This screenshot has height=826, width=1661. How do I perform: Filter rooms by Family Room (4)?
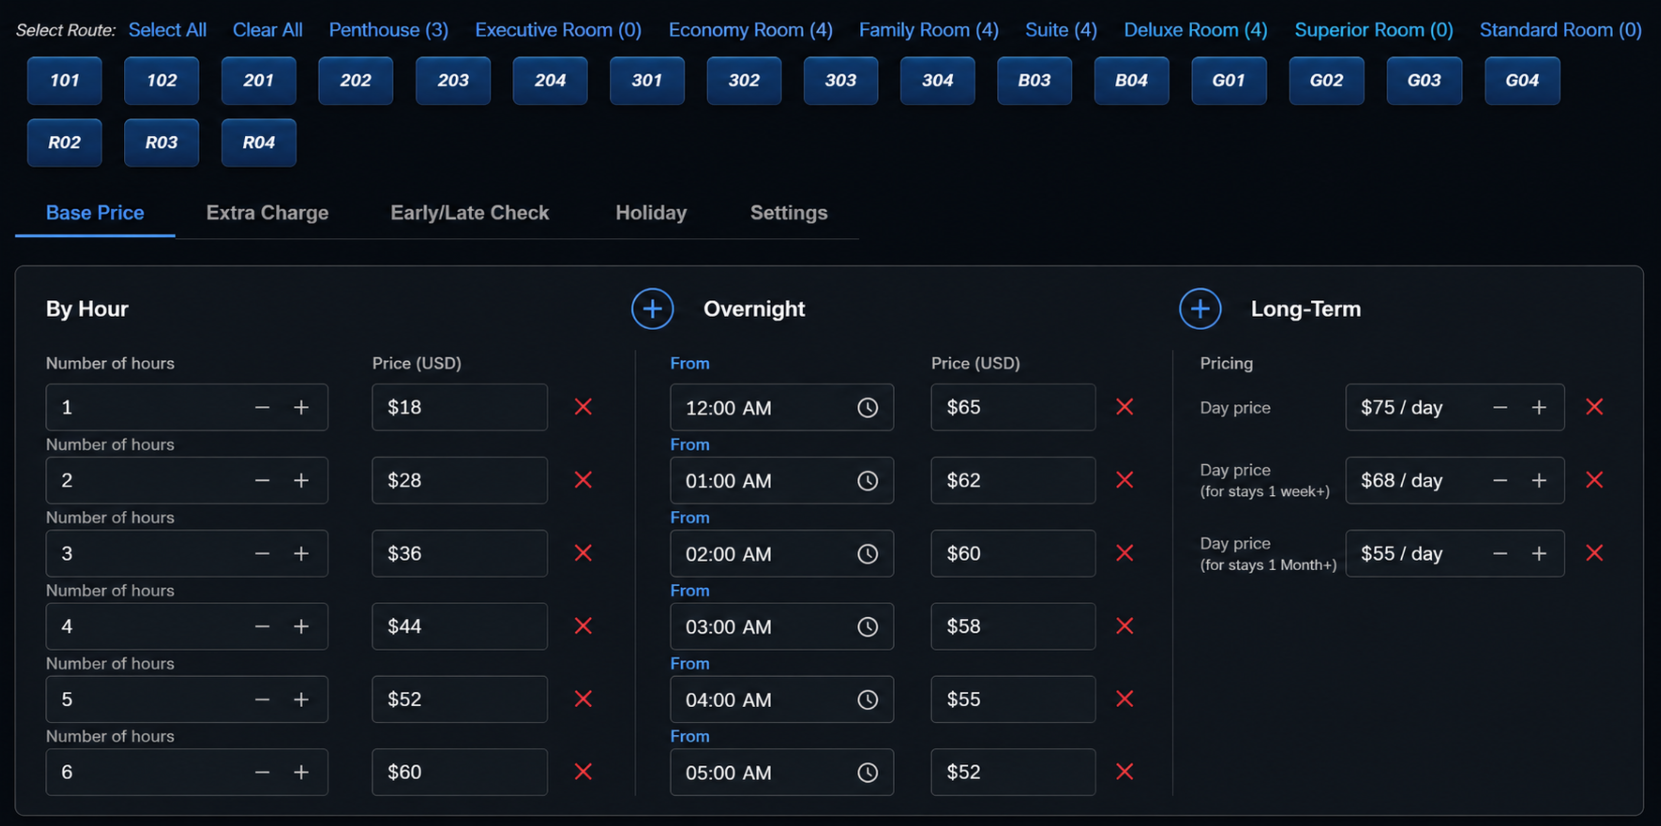click(x=928, y=30)
